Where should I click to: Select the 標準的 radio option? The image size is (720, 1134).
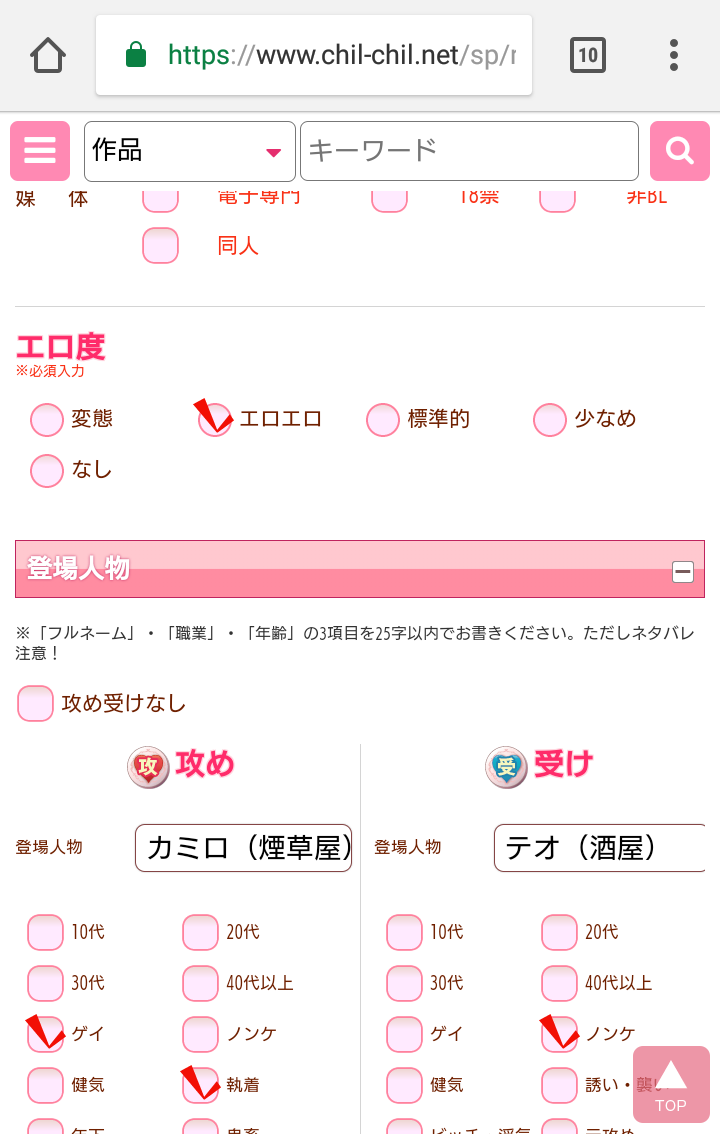(x=383, y=420)
